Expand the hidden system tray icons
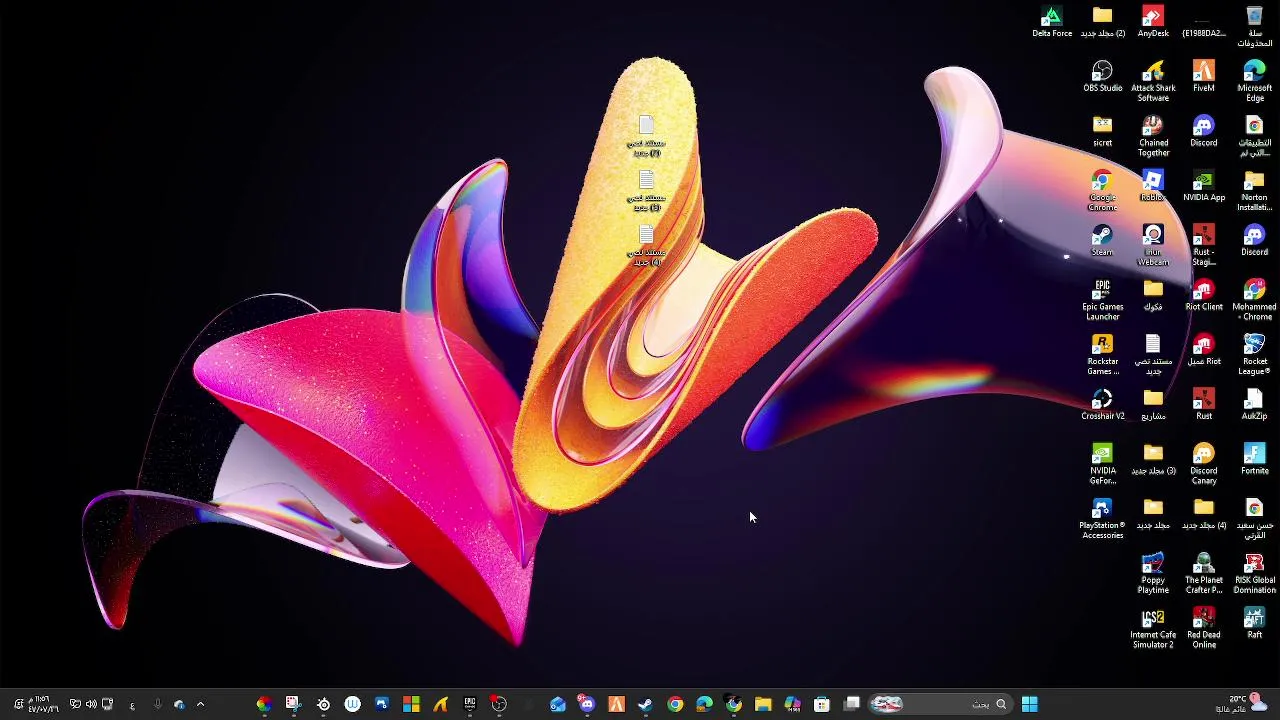 click(200, 704)
